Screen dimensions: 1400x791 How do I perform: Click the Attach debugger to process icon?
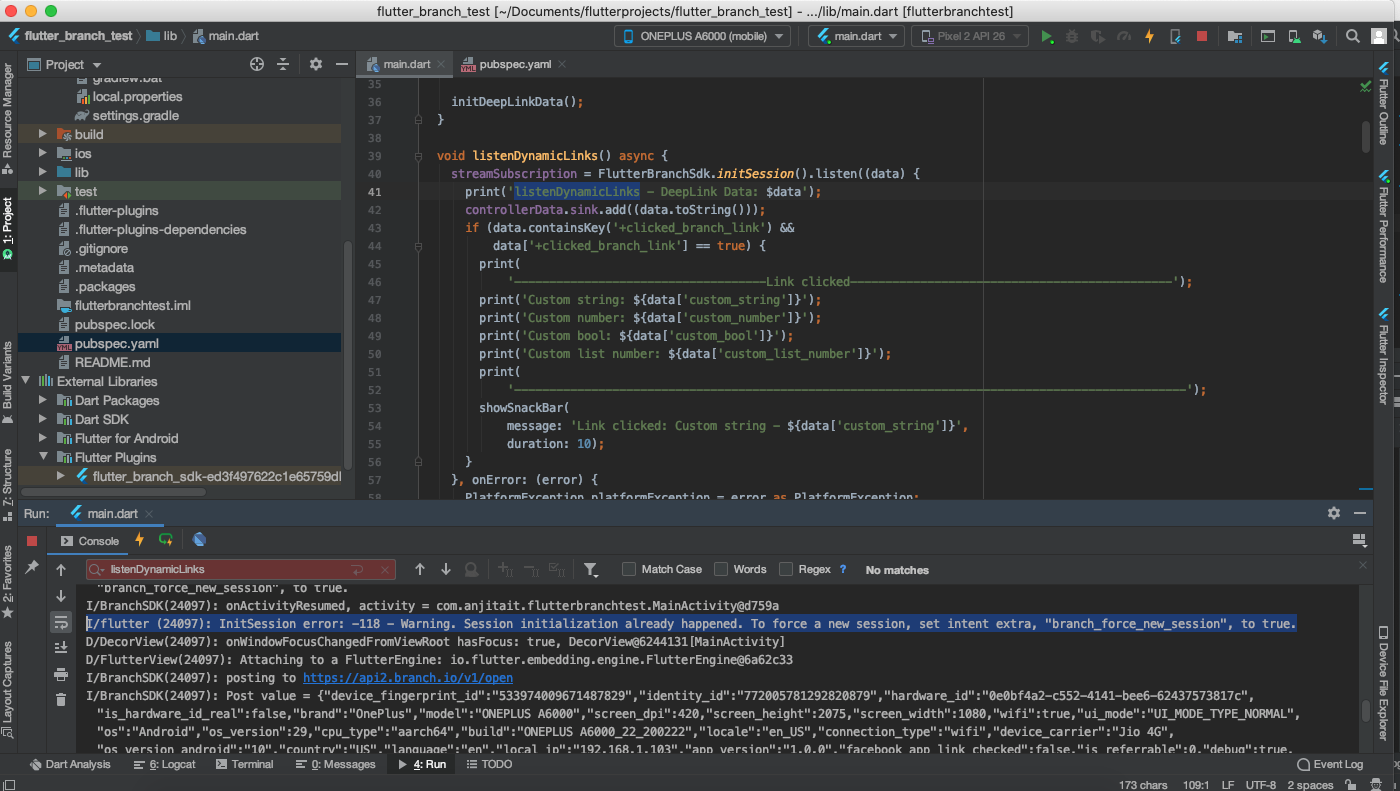[x=1175, y=36]
